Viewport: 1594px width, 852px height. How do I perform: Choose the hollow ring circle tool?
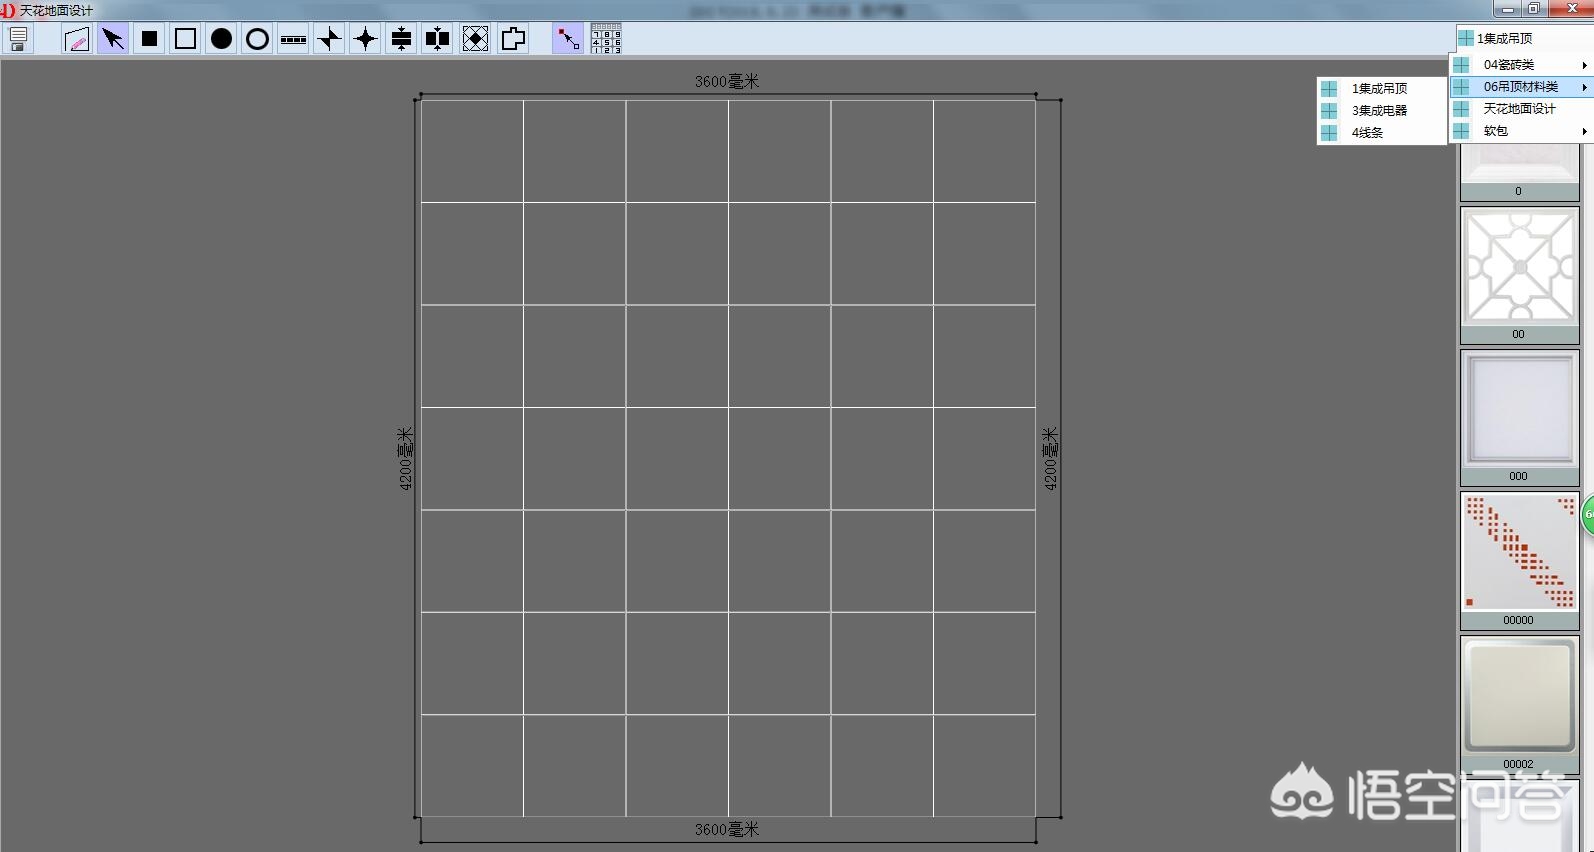tap(257, 39)
